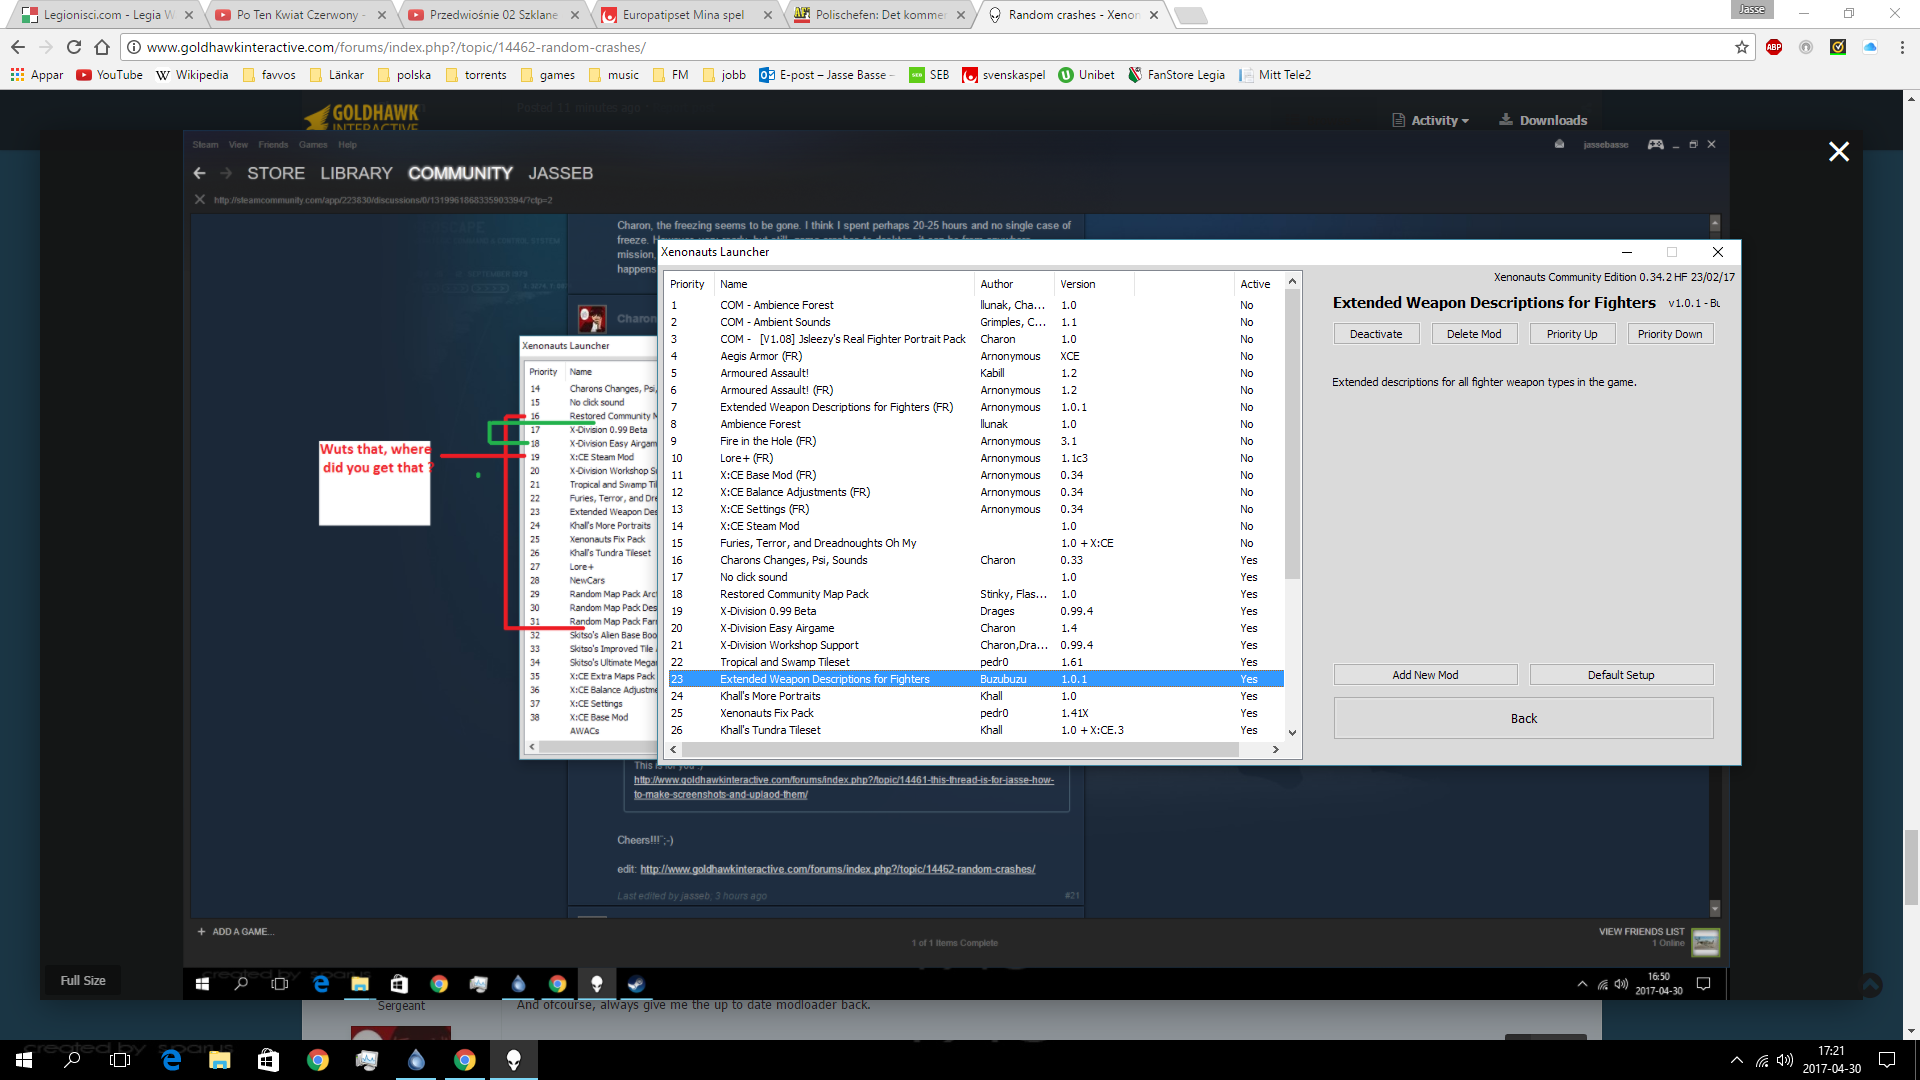Click the COMMUNITY tab in the pictured Steam window

(460, 173)
